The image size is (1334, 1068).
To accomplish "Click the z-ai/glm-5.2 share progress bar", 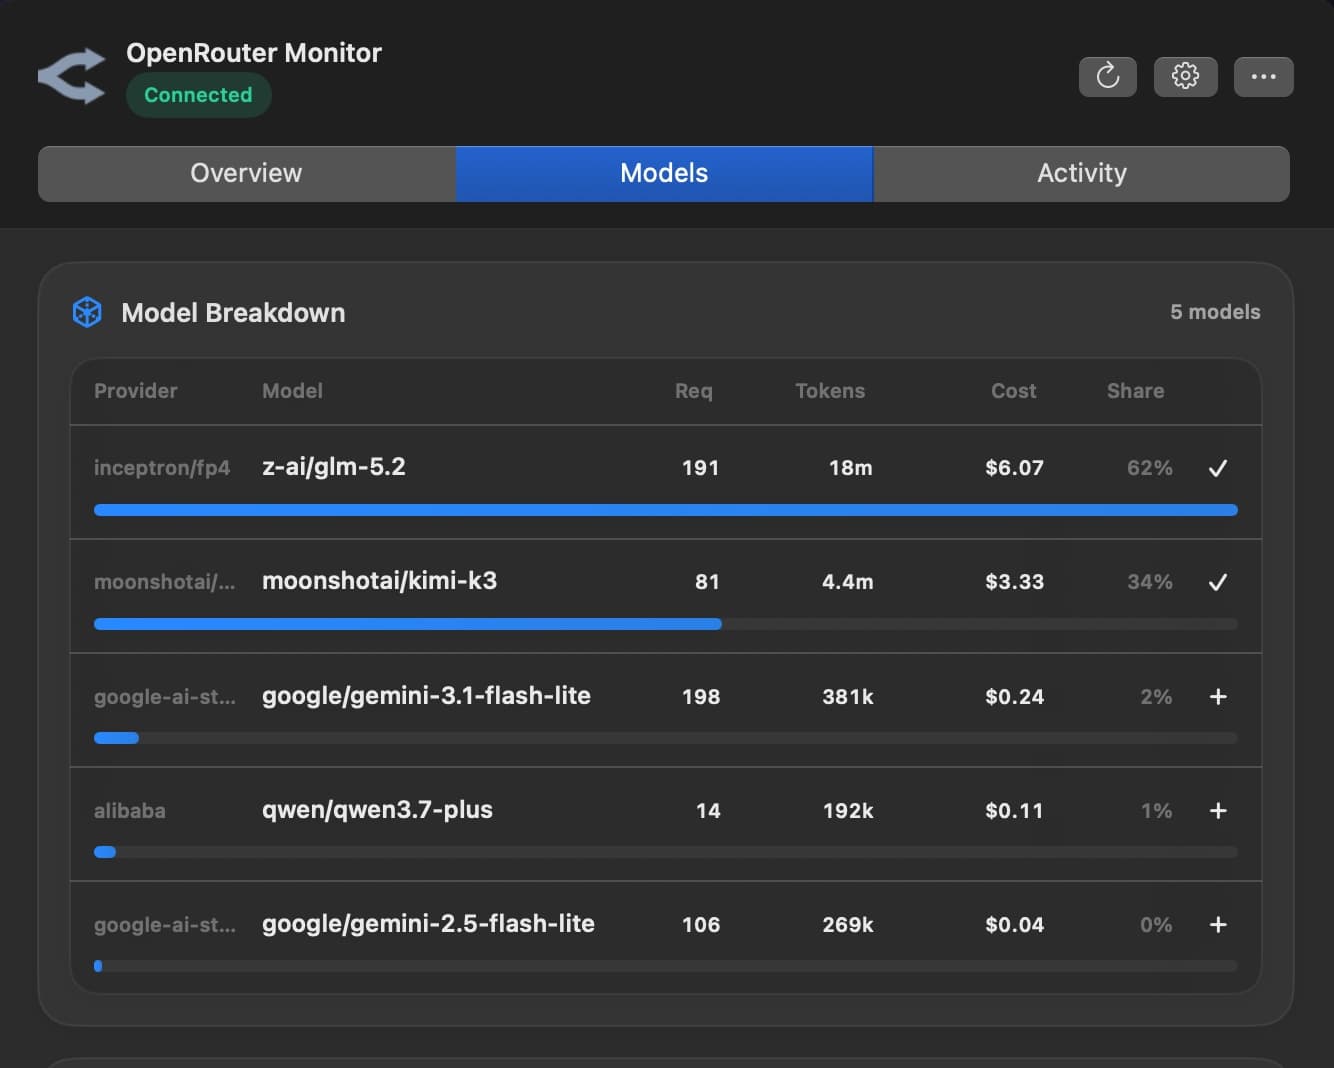I will click(666, 510).
